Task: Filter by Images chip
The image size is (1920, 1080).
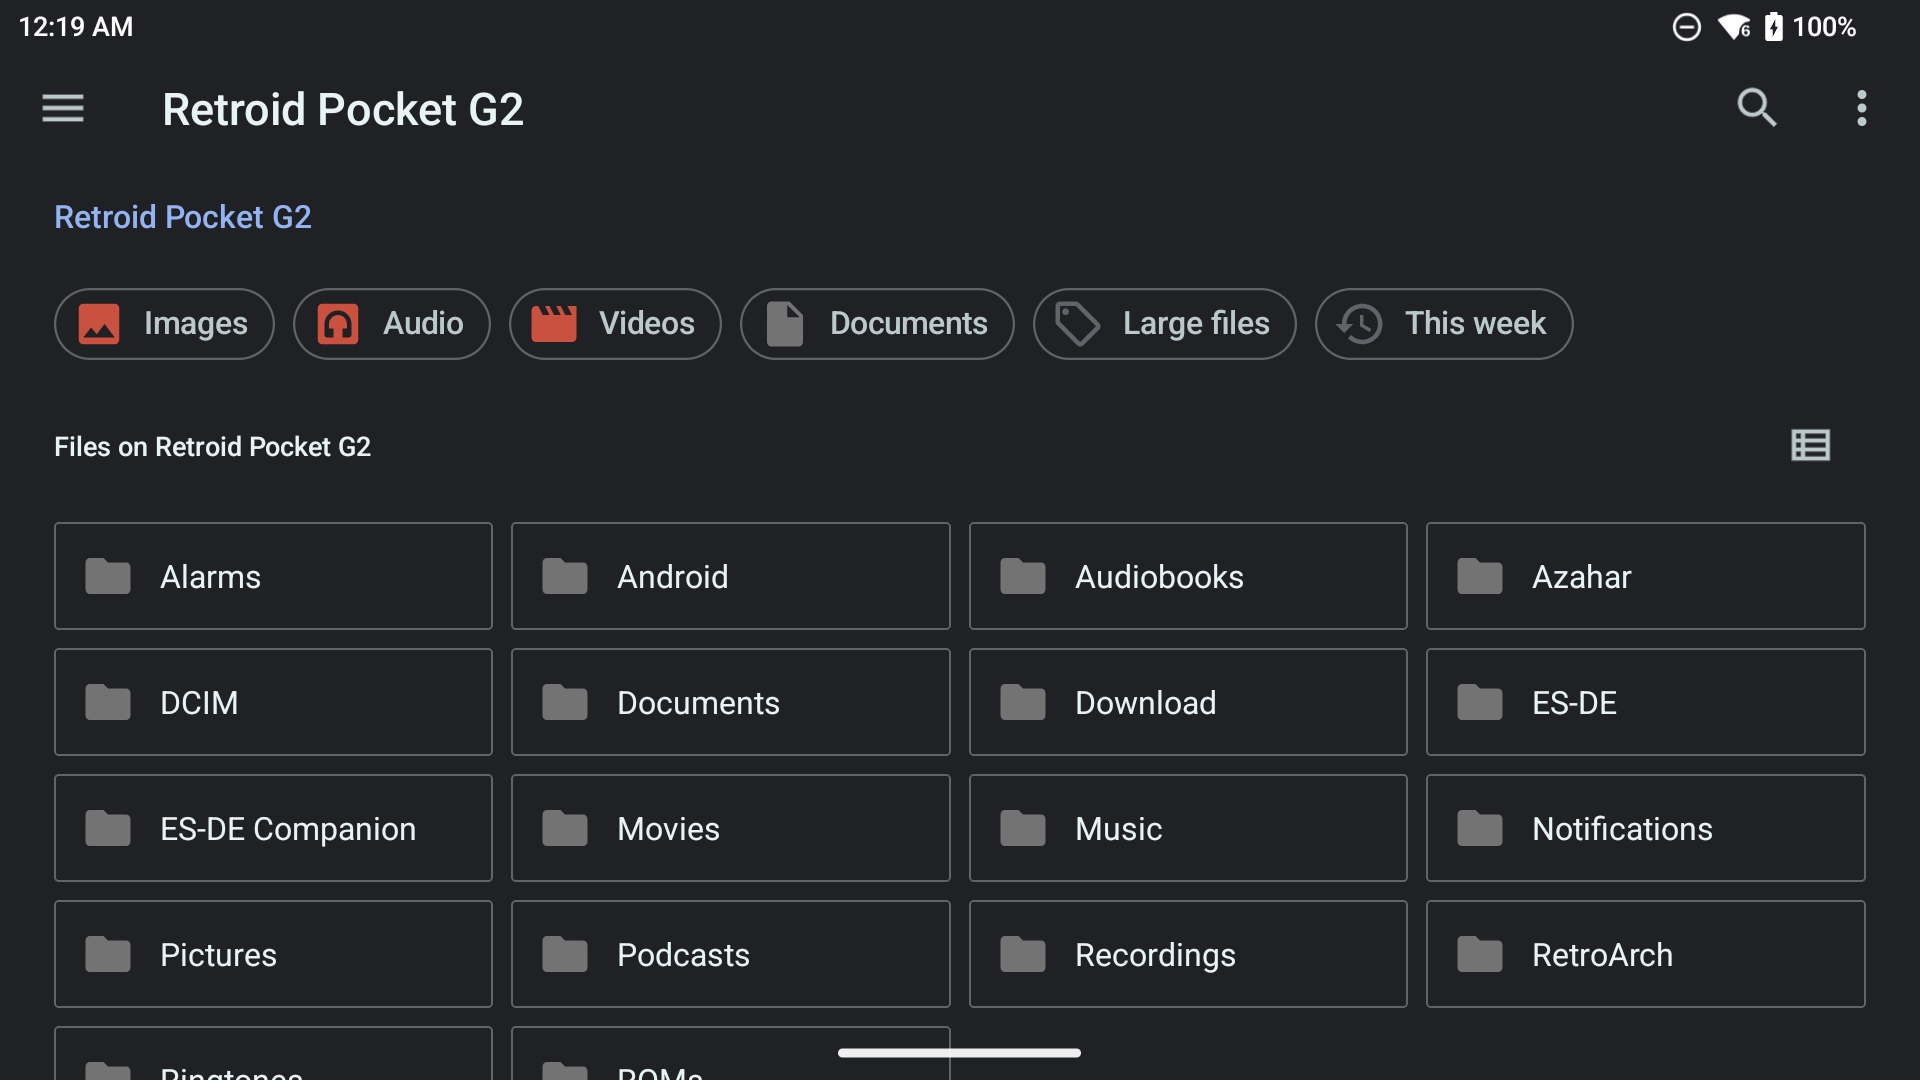Action: [x=164, y=324]
